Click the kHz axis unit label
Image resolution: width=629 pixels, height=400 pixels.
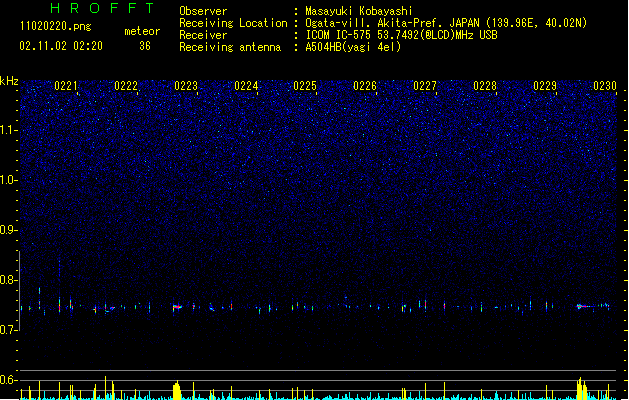pyautogui.click(x=9, y=81)
